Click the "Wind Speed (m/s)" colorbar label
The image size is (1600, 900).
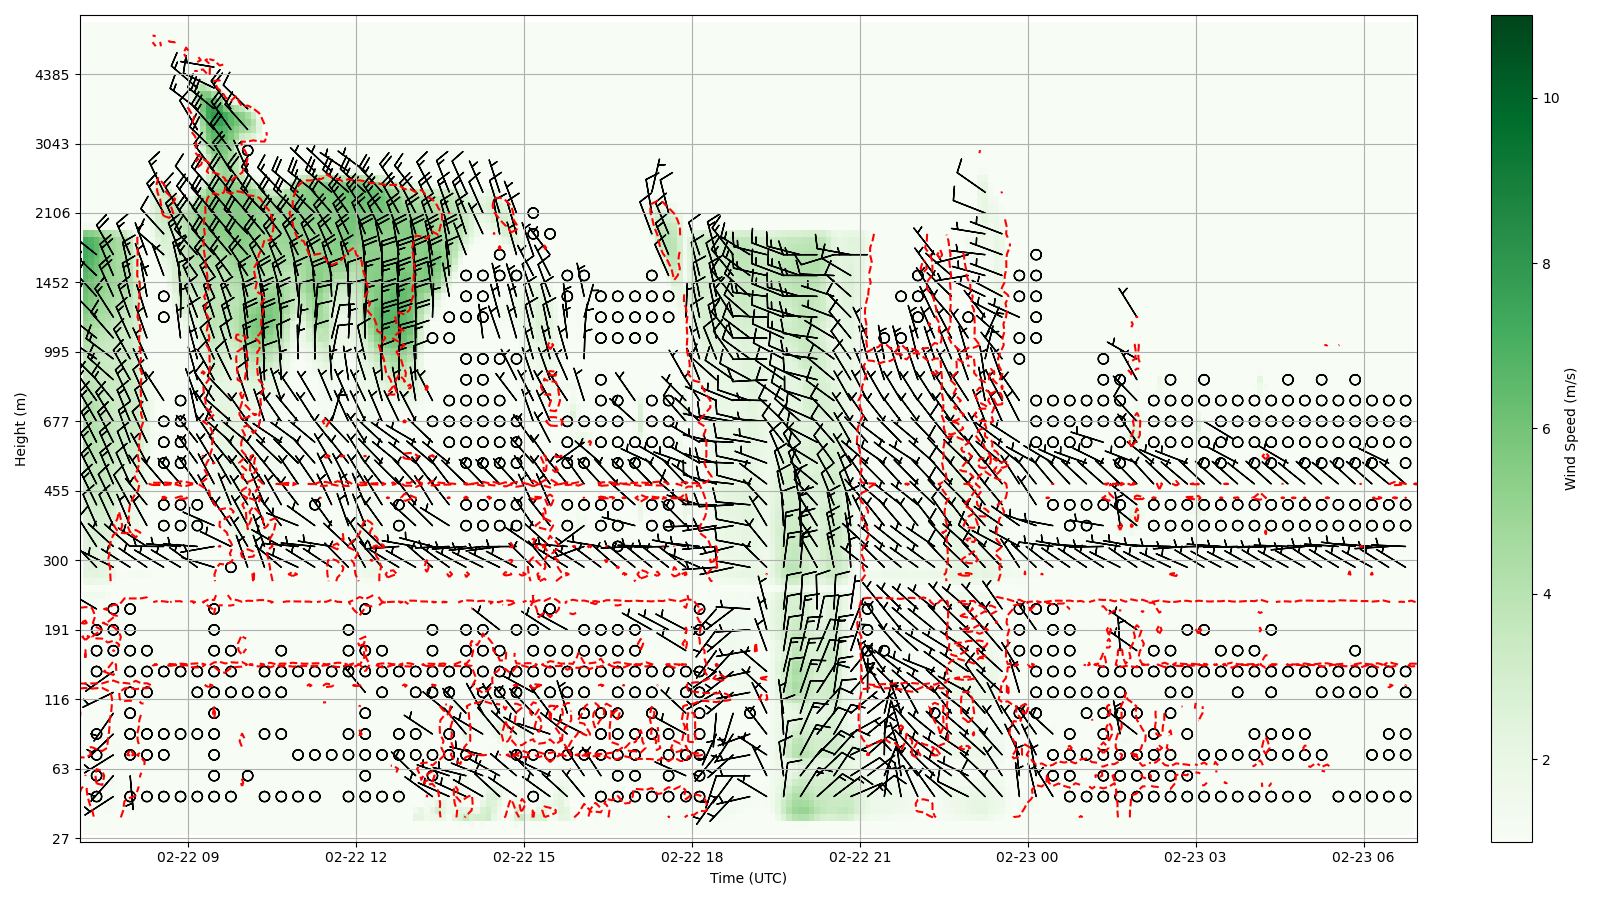1570,429
